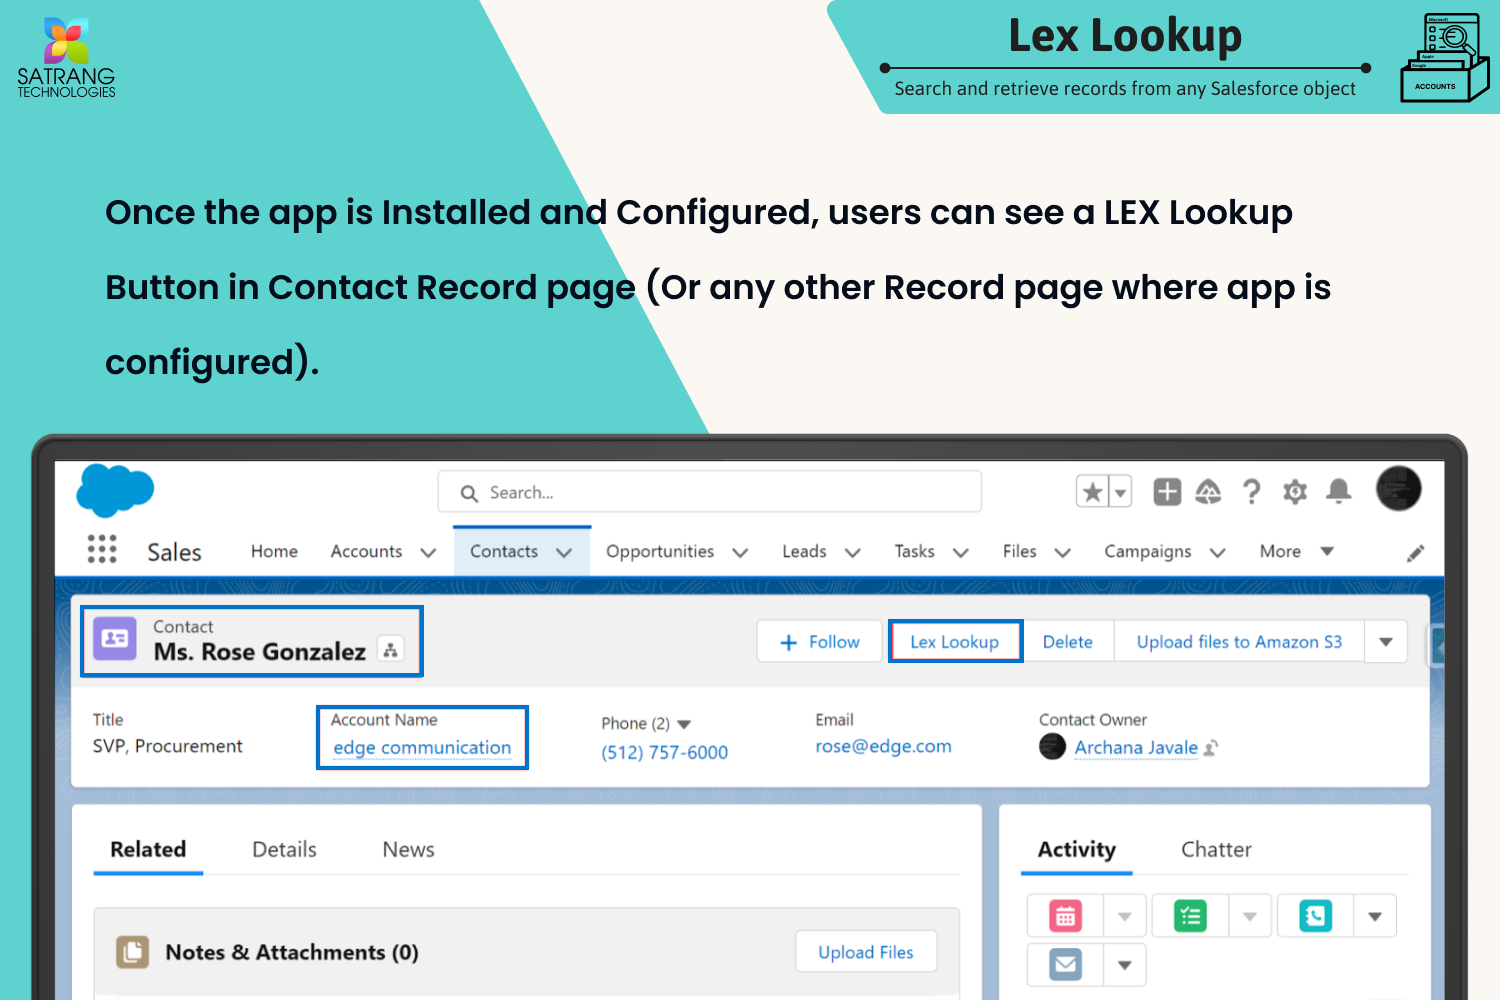1500x1000 pixels.
Task: Change owner icon next to Archana Javale
Action: coord(1211,748)
